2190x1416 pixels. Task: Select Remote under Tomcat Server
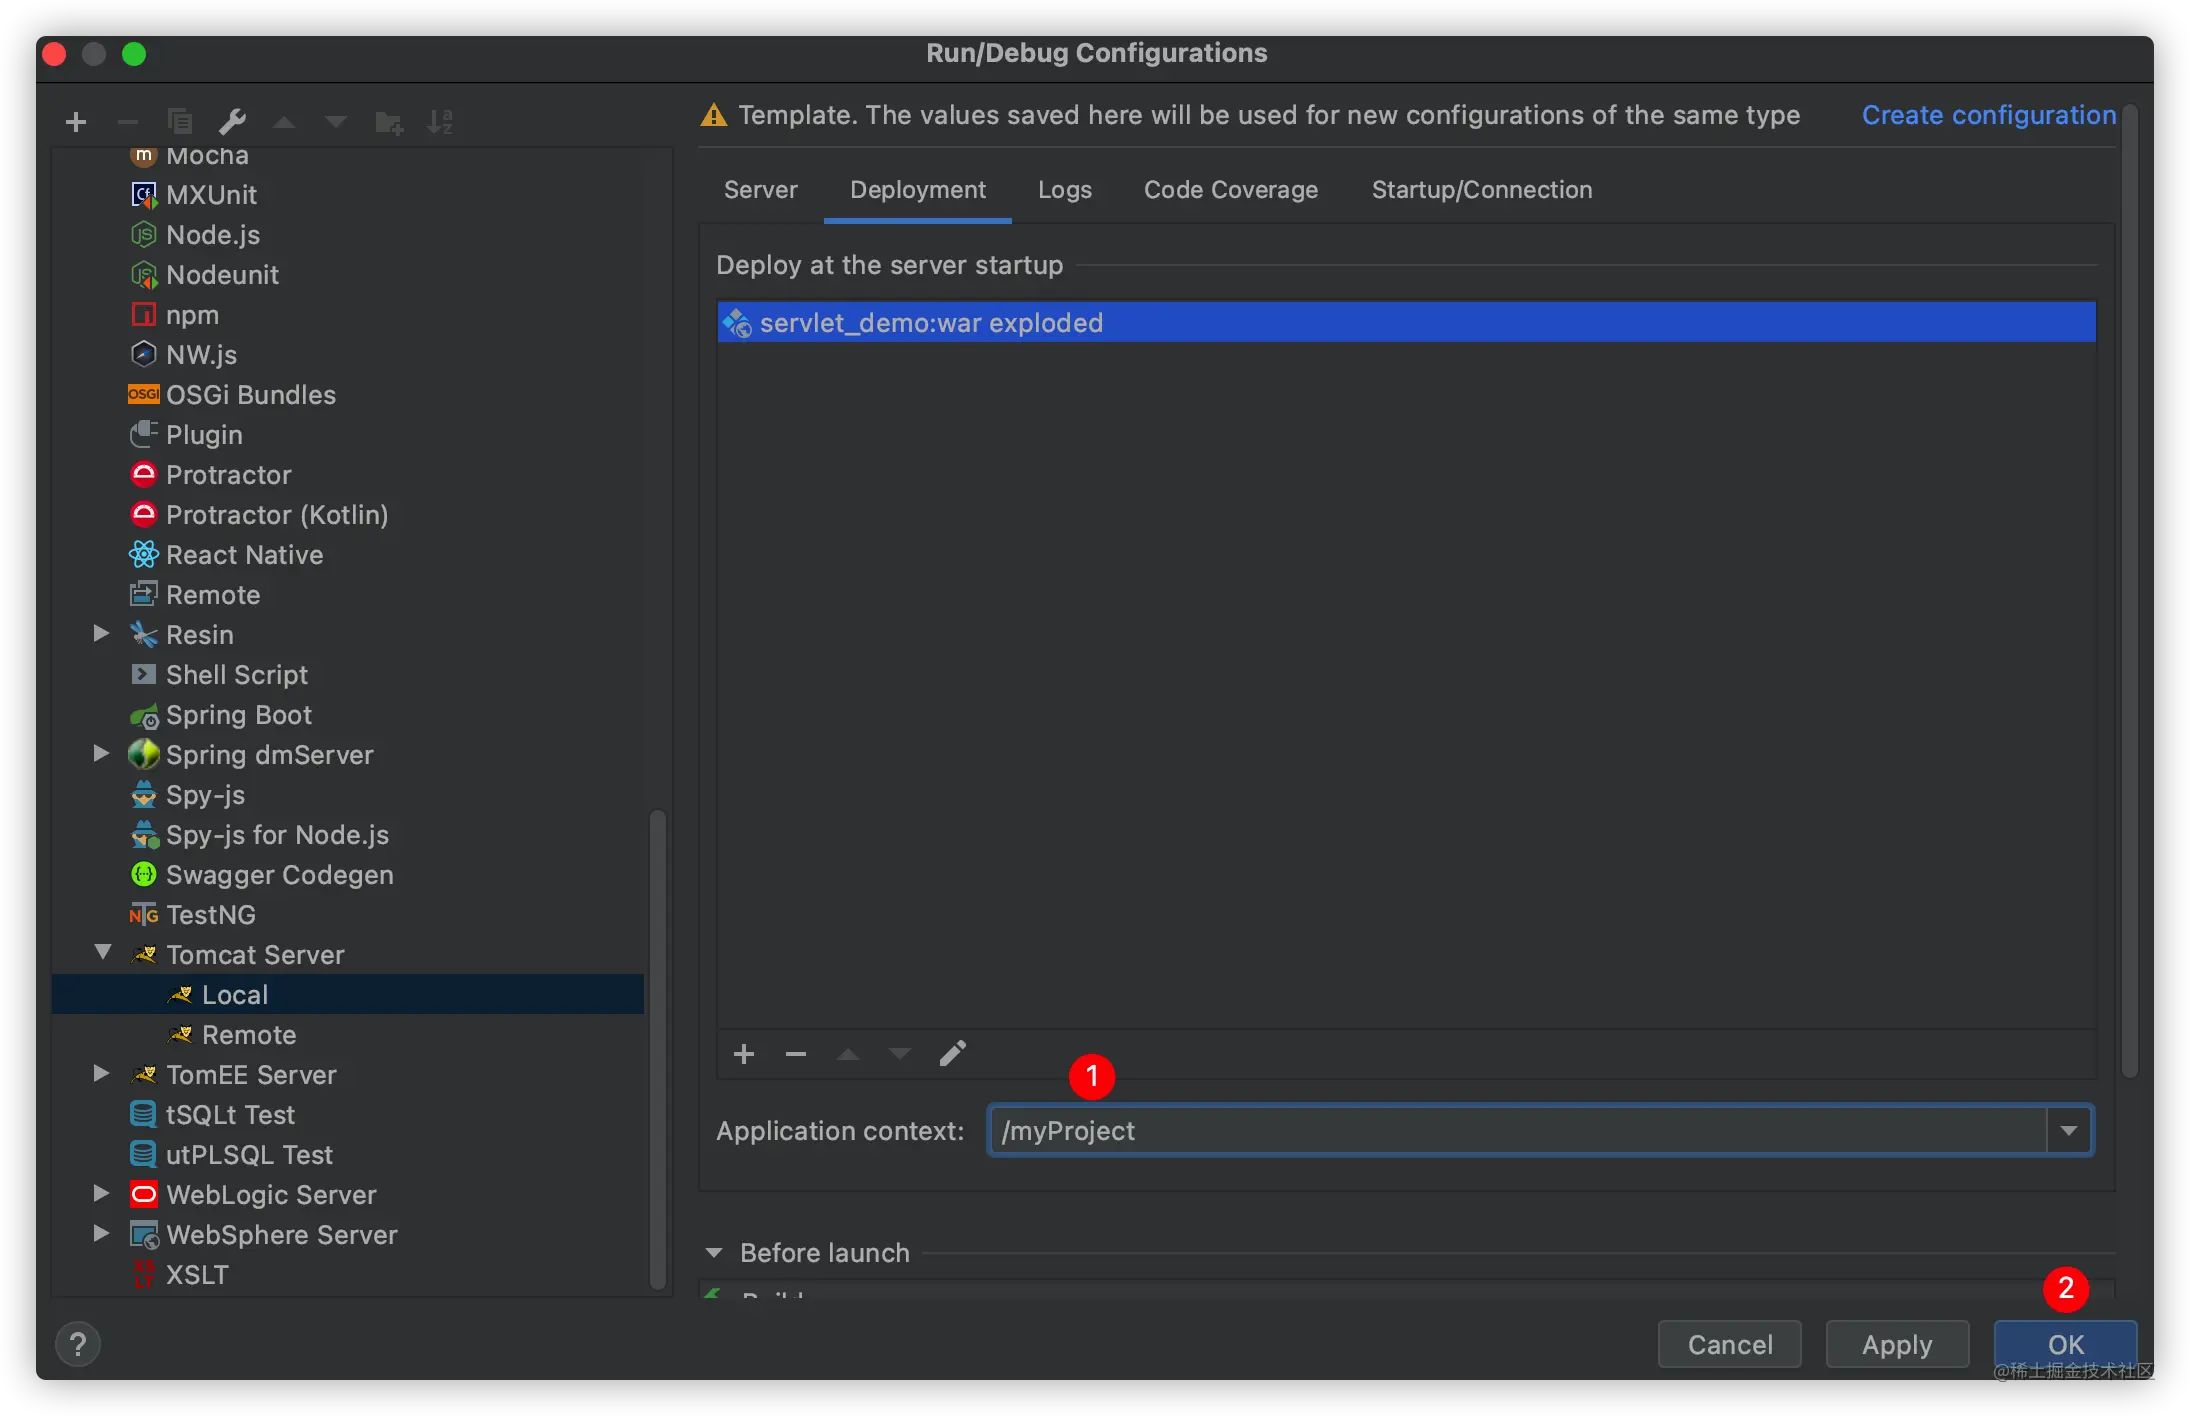coord(249,1035)
